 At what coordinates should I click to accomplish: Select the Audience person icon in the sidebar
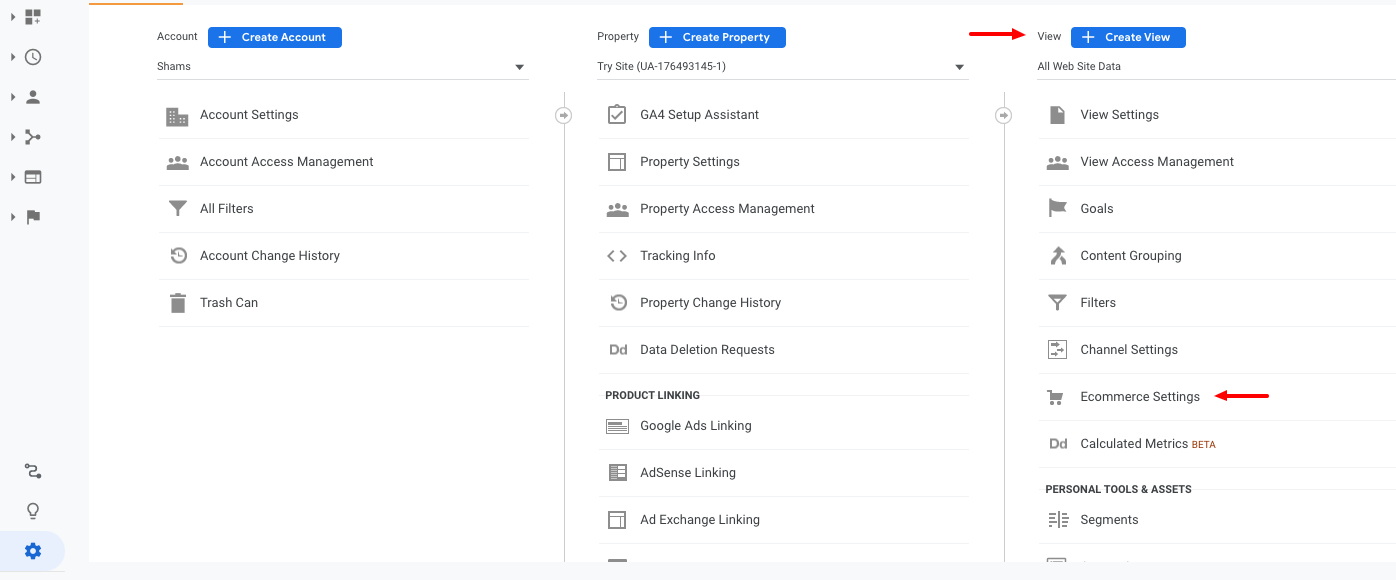(x=32, y=97)
